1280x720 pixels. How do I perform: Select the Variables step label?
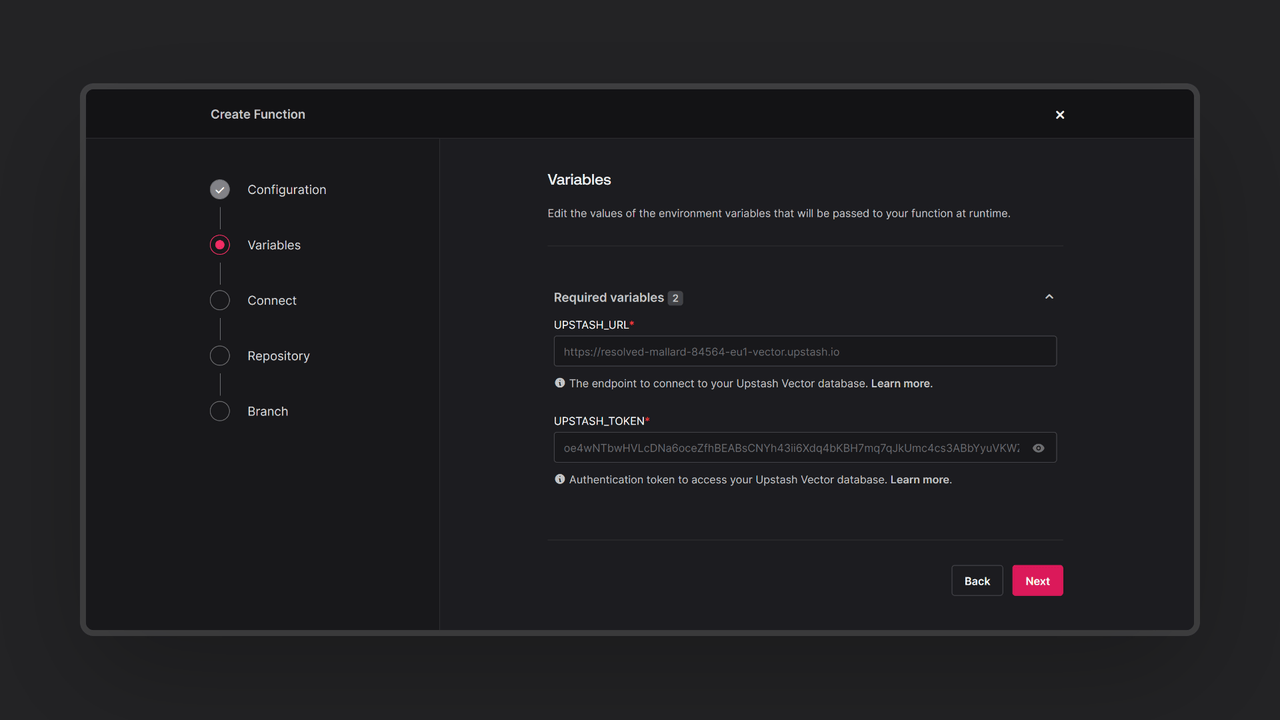(x=274, y=245)
